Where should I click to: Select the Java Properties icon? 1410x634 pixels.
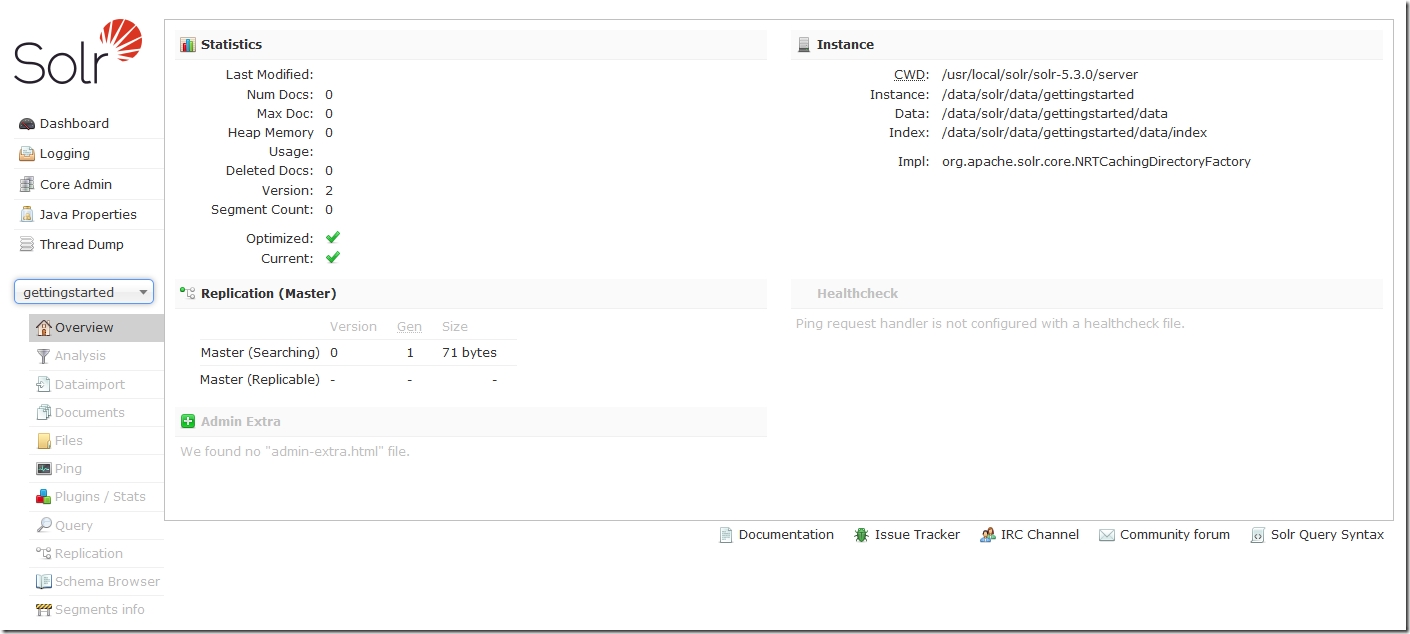[24, 214]
